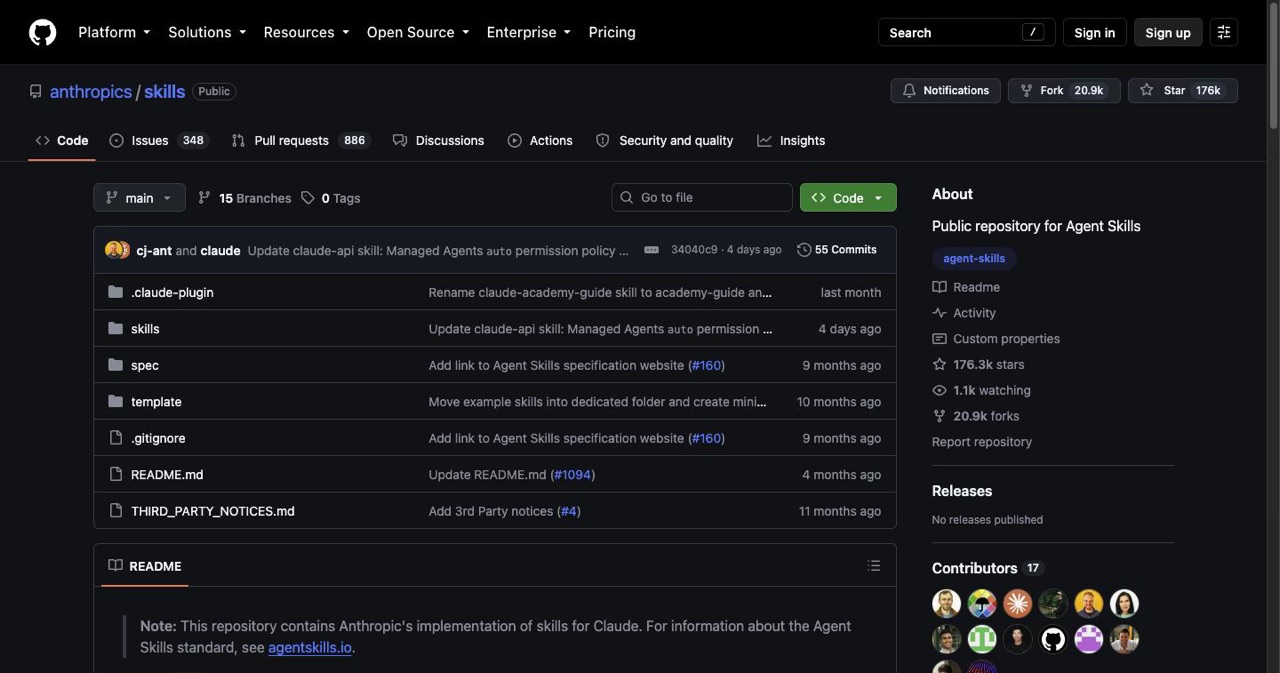Click the agent-skills topic tag
The width and height of the screenshot is (1280, 673).
coord(974,258)
